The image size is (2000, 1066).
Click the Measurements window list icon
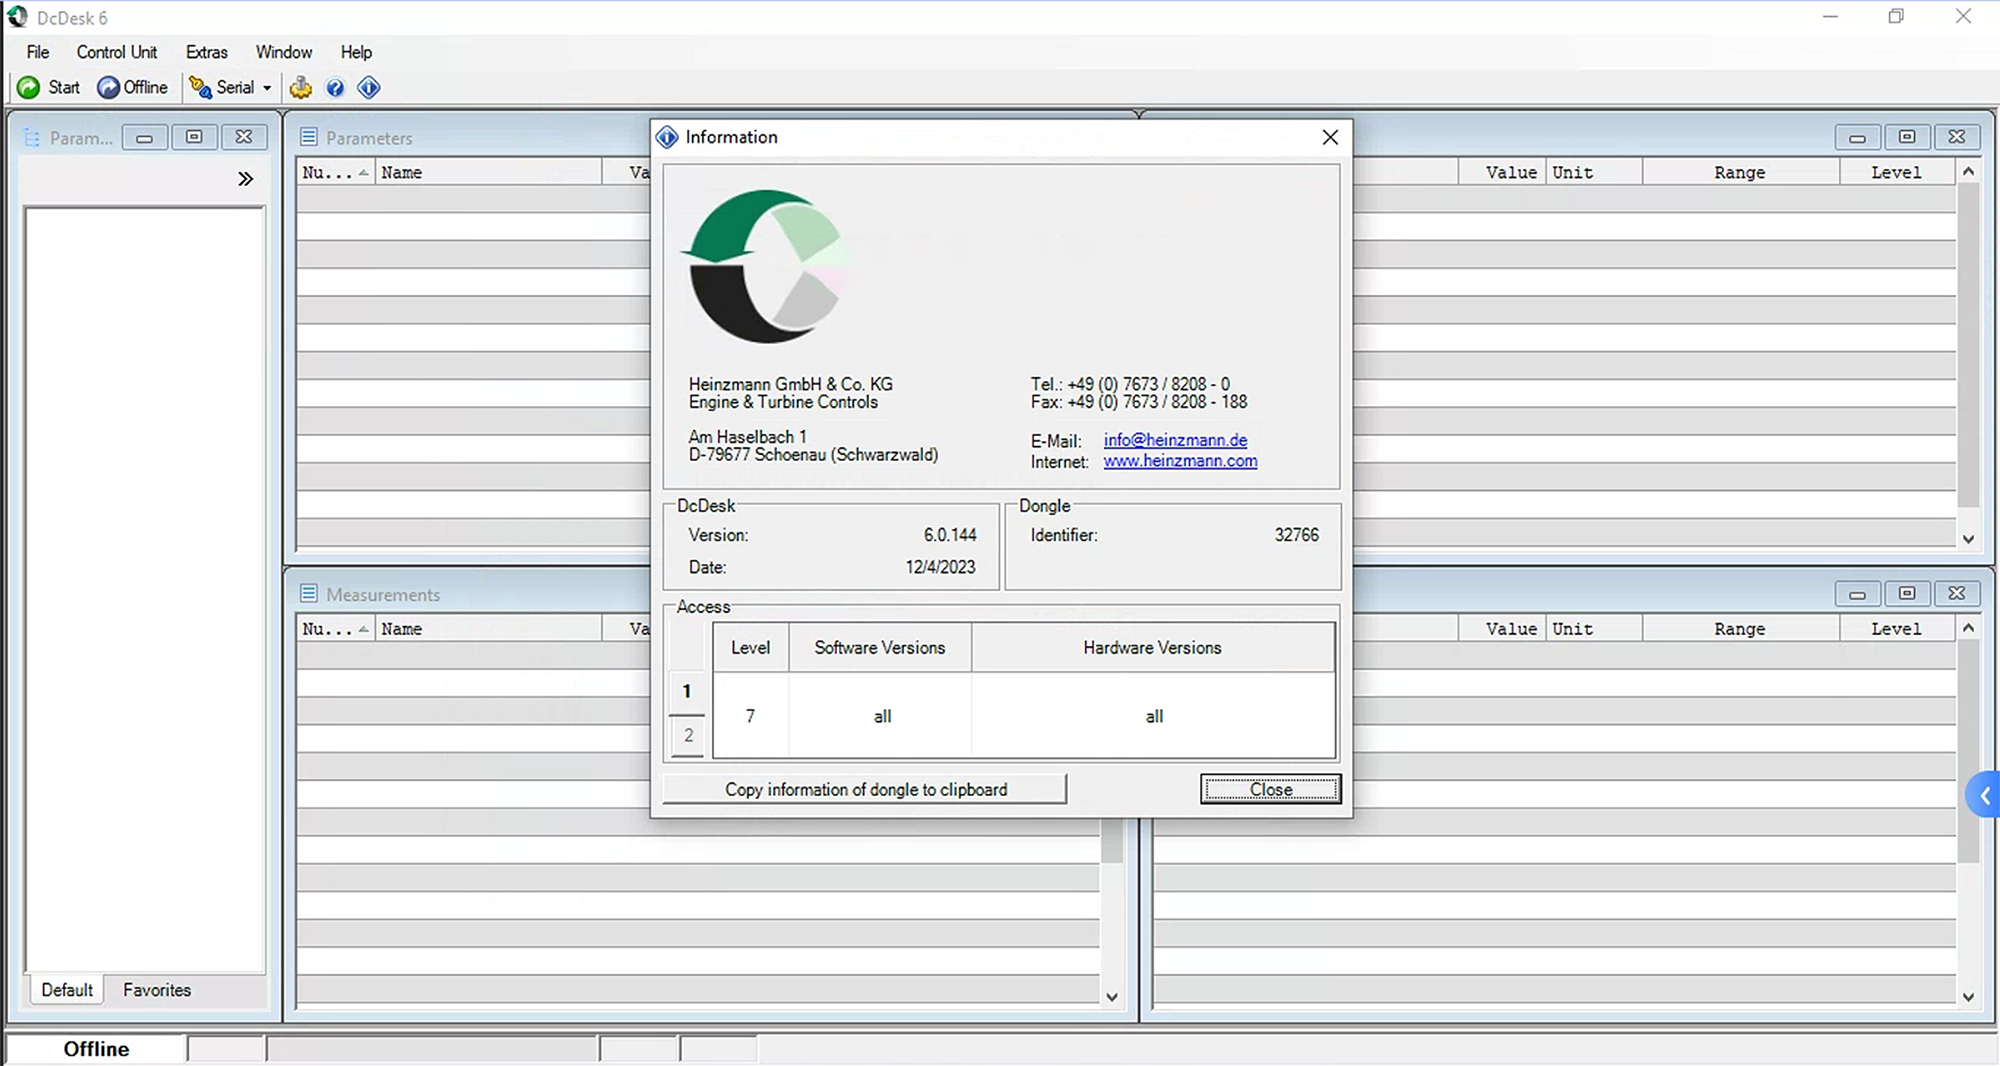pyautogui.click(x=309, y=594)
